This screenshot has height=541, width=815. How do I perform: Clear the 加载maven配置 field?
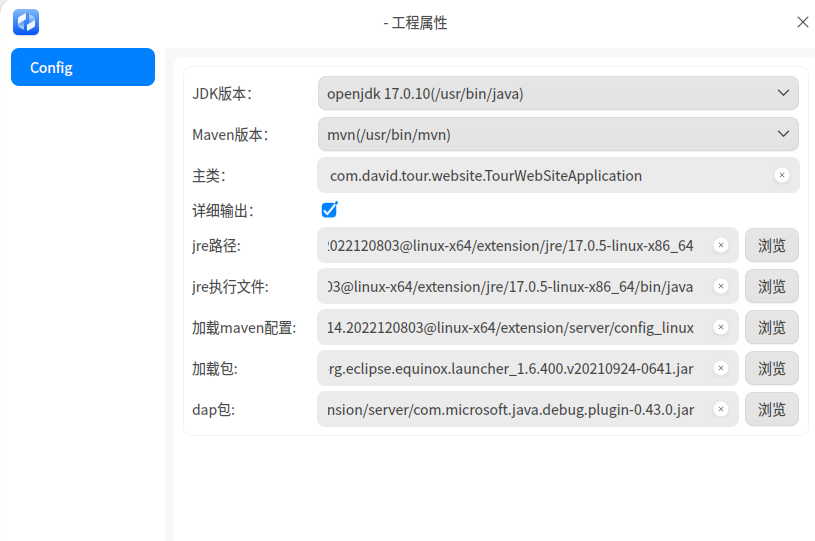tap(721, 327)
